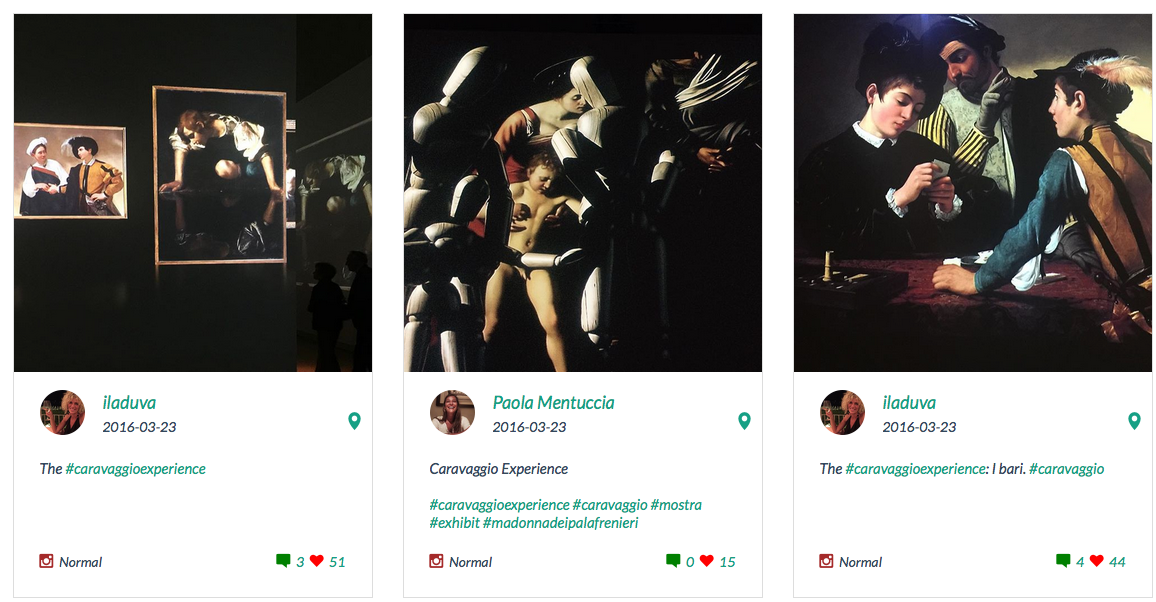Open the Paola Mentuccia username link
This screenshot has height=602, width=1156.
(x=553, y=403)
